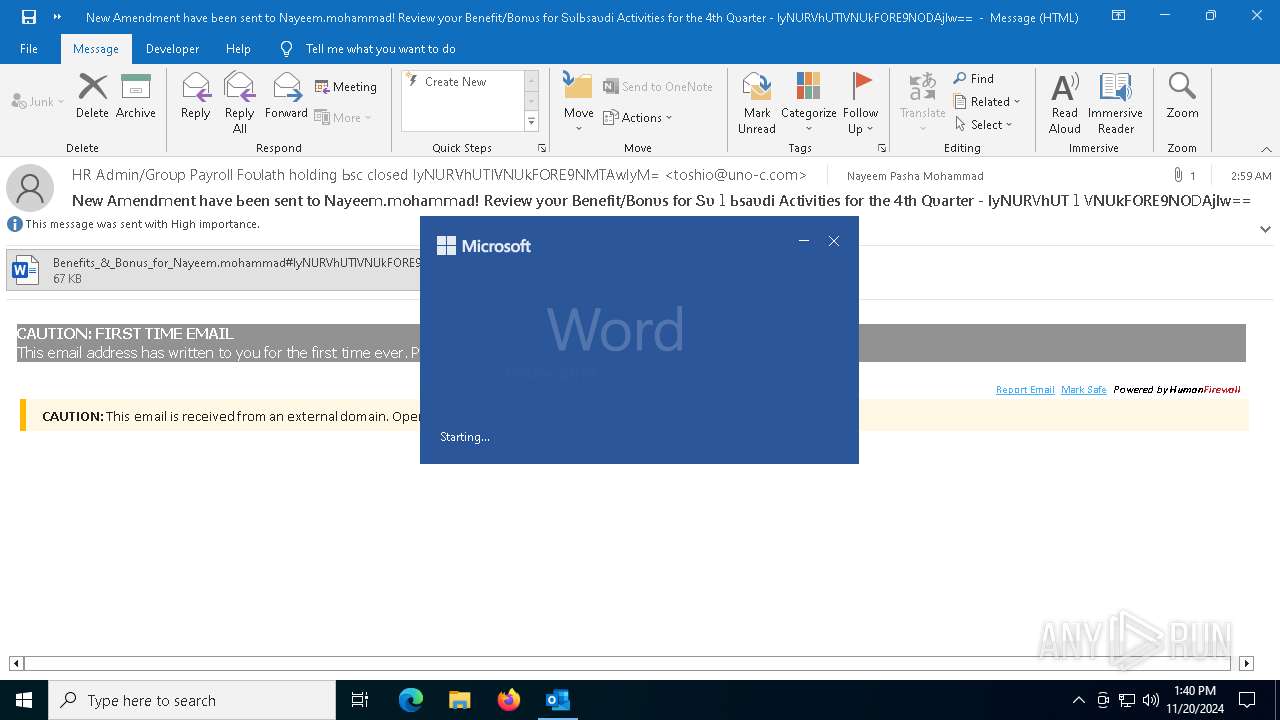This screenshot has width=1280, height=720.
Task: Click Send to OneNote
Action: (658, 87)
